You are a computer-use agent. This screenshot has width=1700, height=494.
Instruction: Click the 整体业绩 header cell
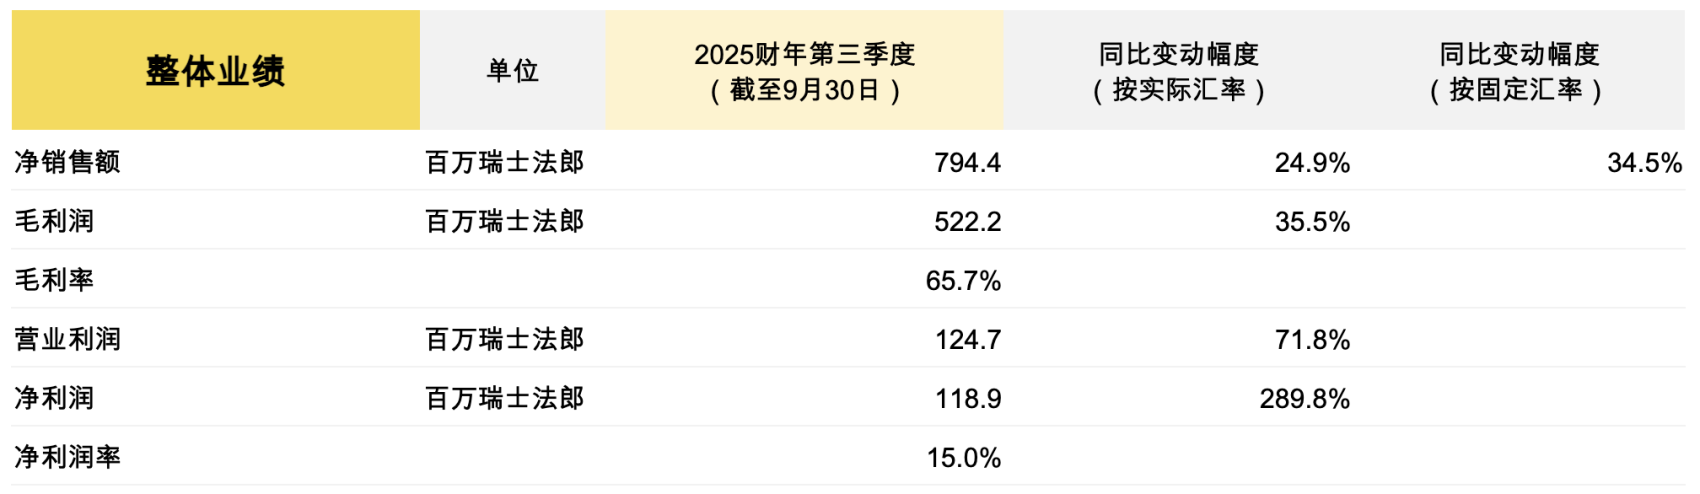(215, 71)
